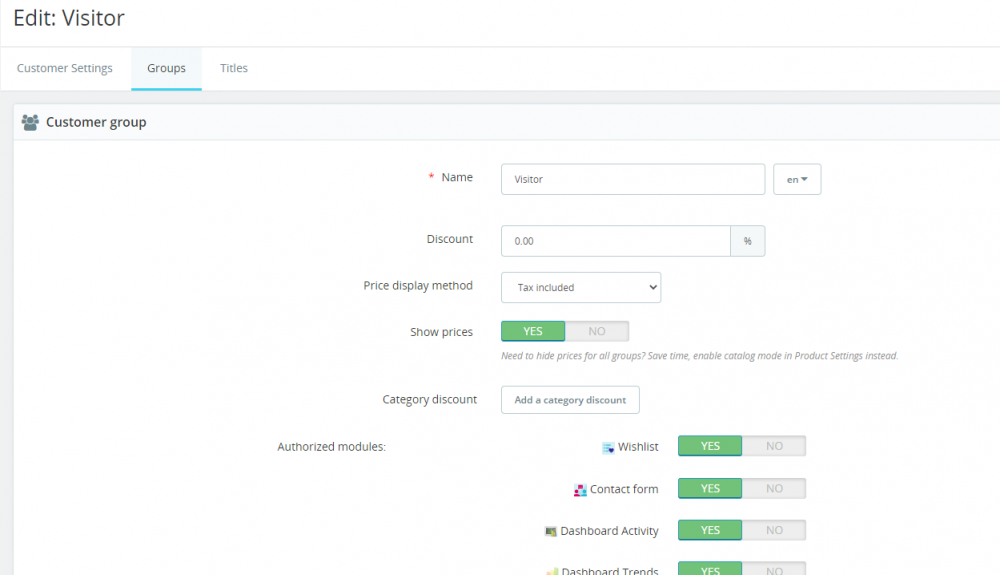Image resolution: width=1000 pixels, height=575 pixels.
Task: Click the Dashboard Activity module icon
Action: pyautogui.click(x=550, y=531)
